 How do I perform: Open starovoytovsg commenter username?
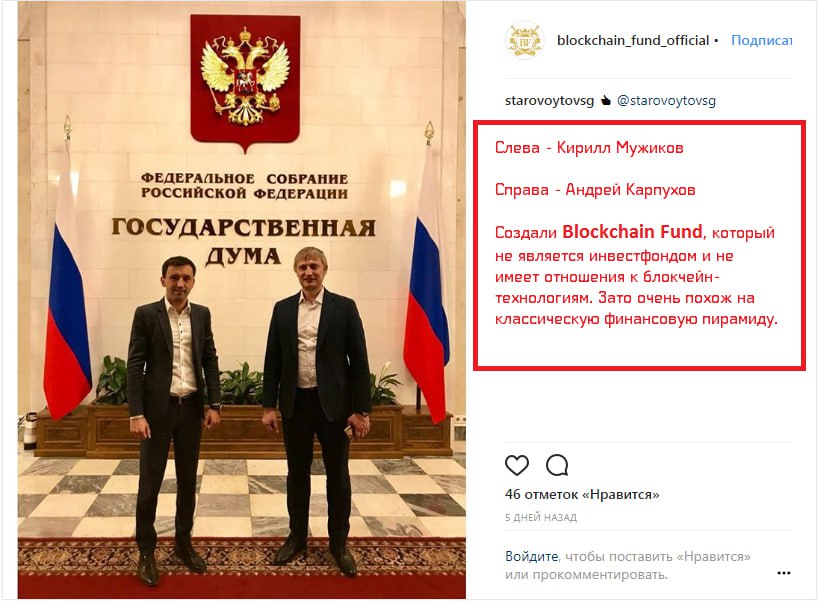click(x=548, y=101)
